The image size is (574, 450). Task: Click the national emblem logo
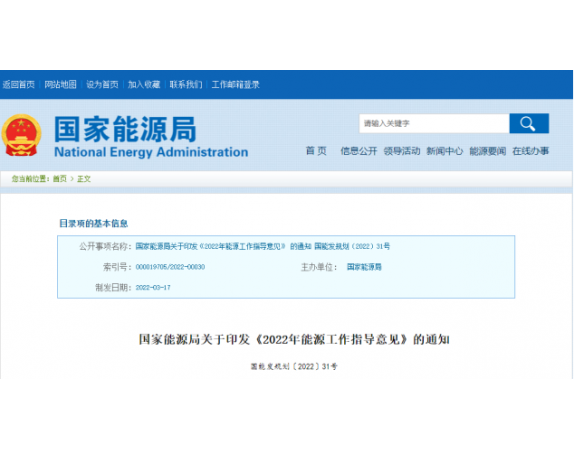pos(21,135)
